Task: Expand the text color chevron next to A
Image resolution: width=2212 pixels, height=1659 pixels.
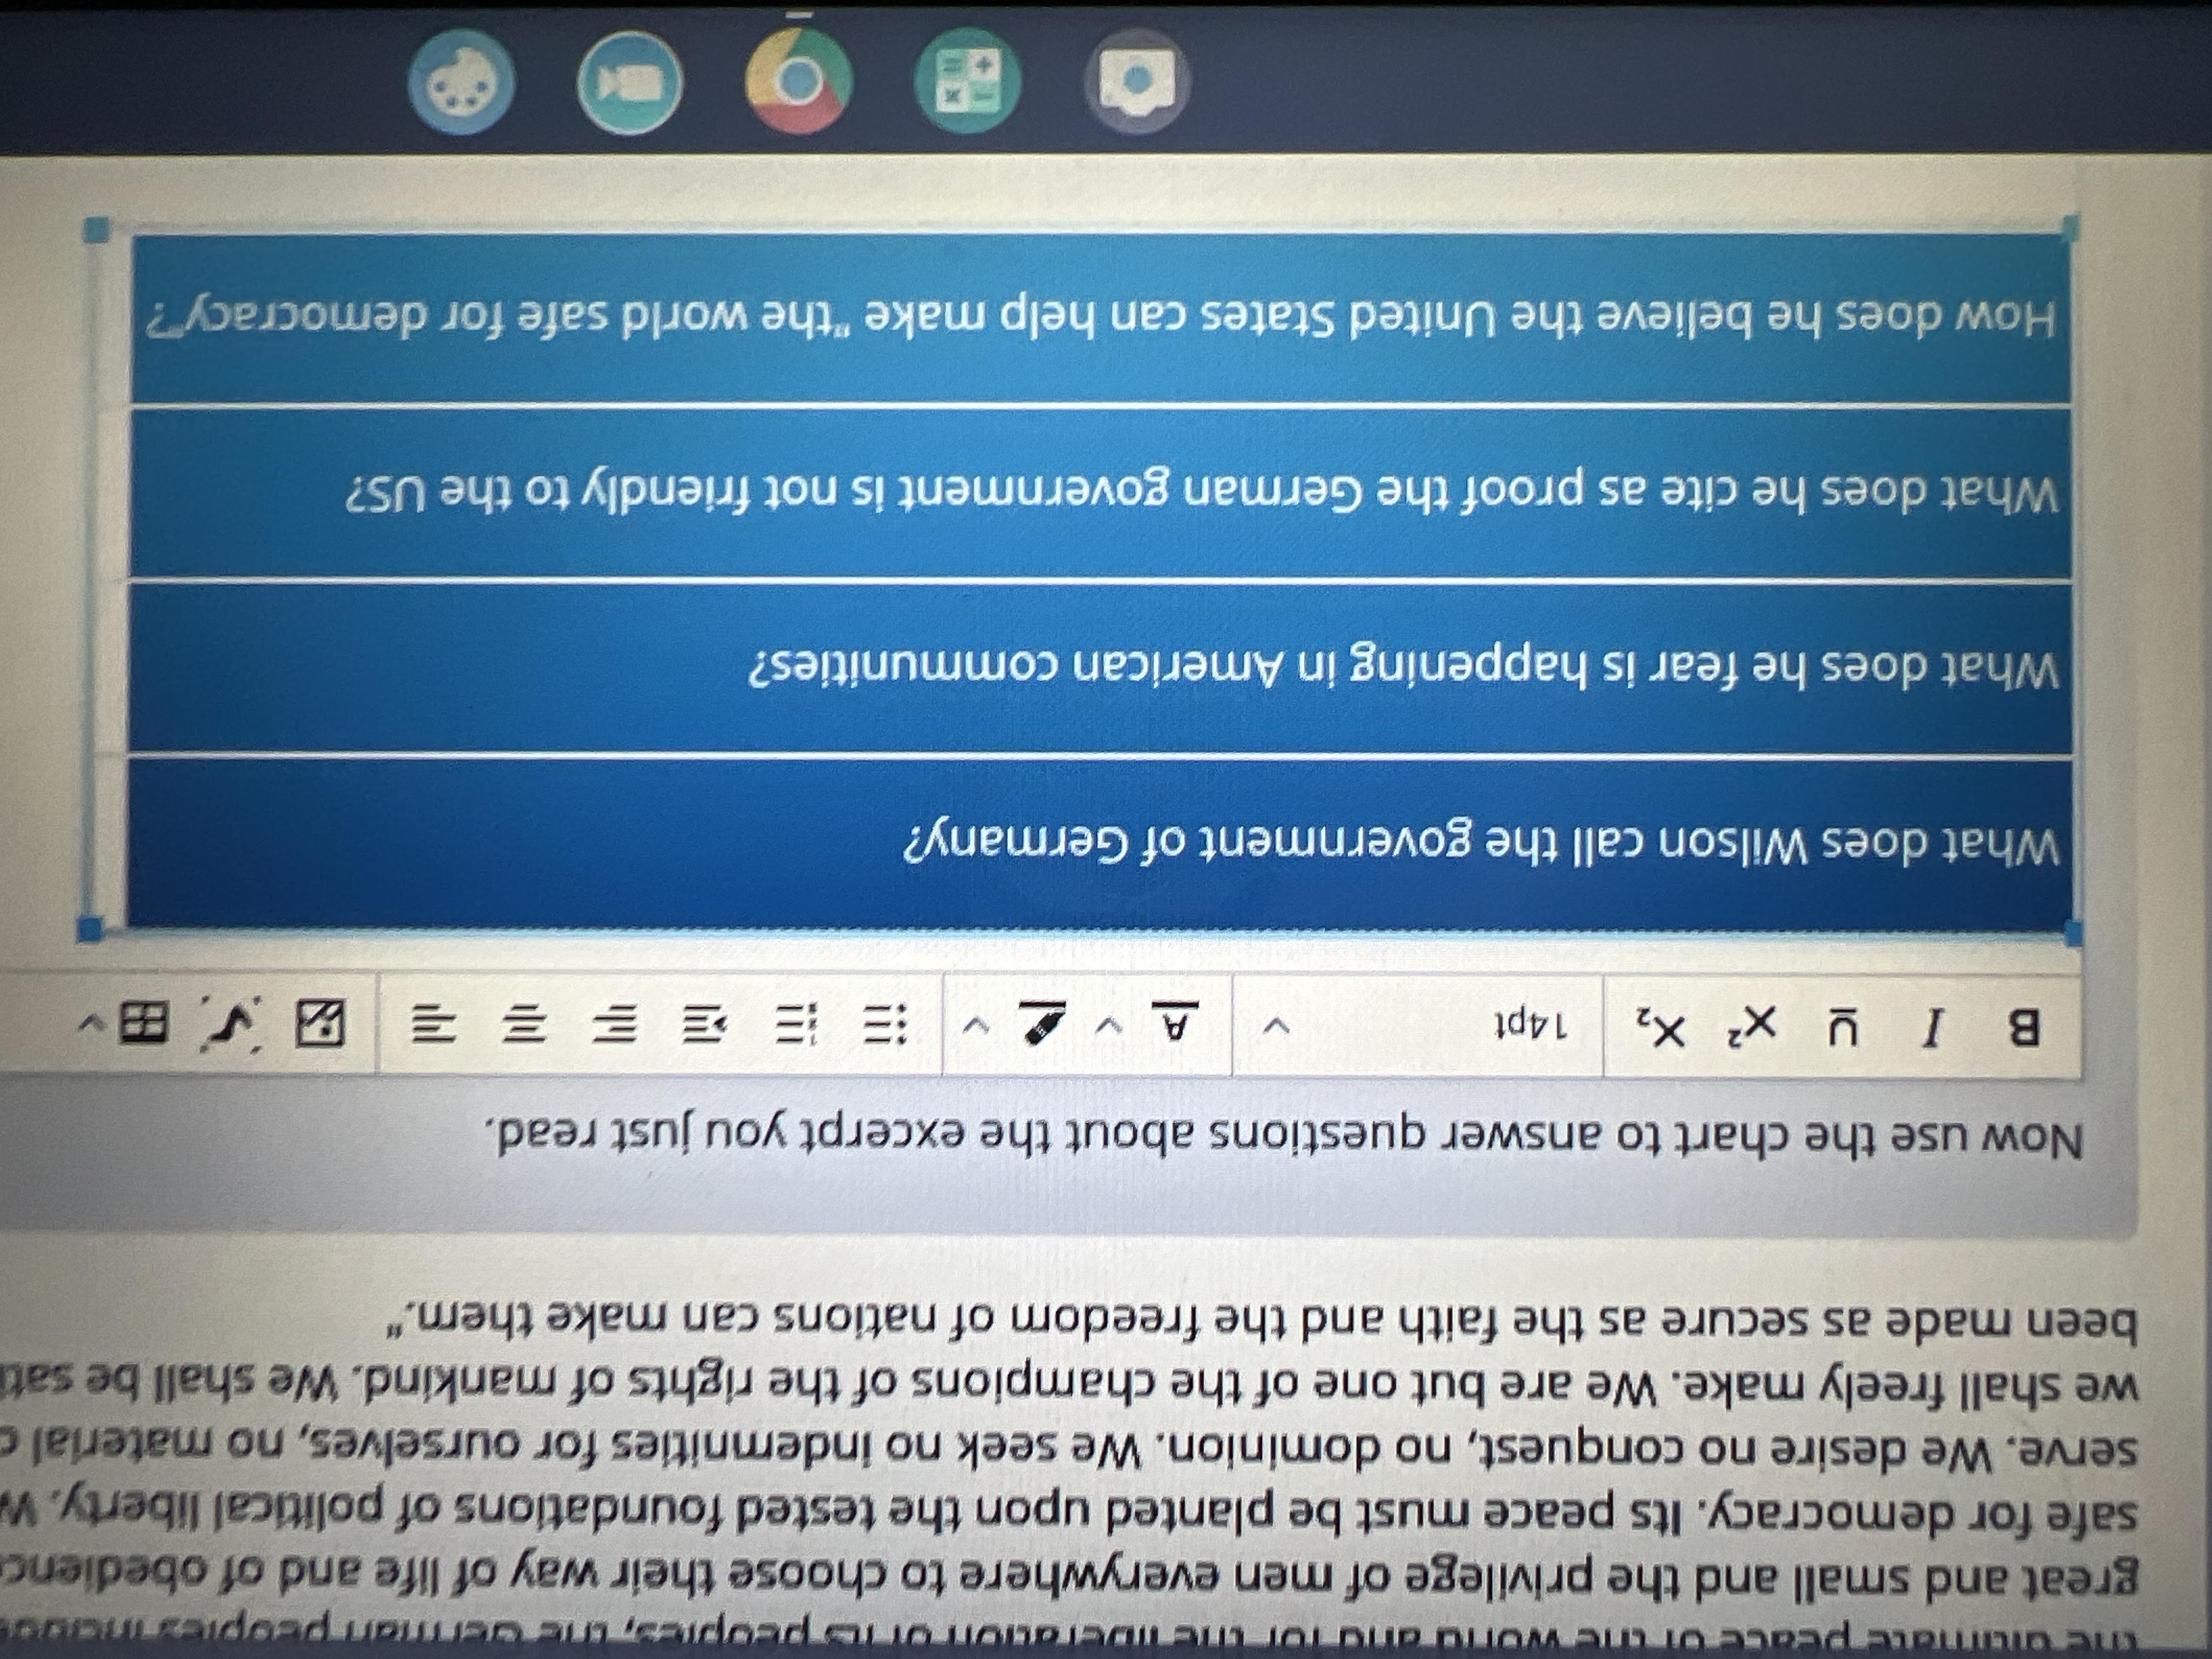Action: tap(1107, 1024)
